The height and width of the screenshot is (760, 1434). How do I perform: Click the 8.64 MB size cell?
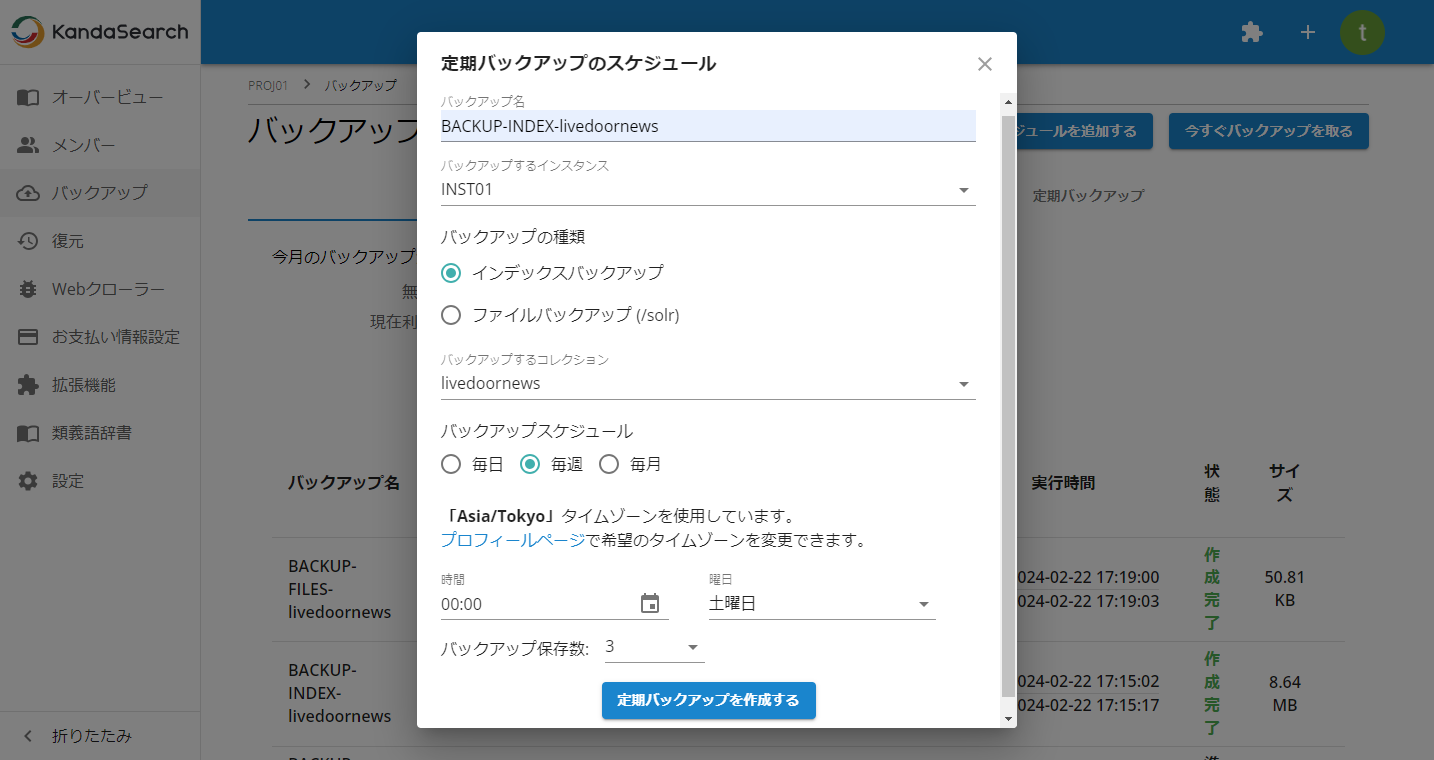1284,693
